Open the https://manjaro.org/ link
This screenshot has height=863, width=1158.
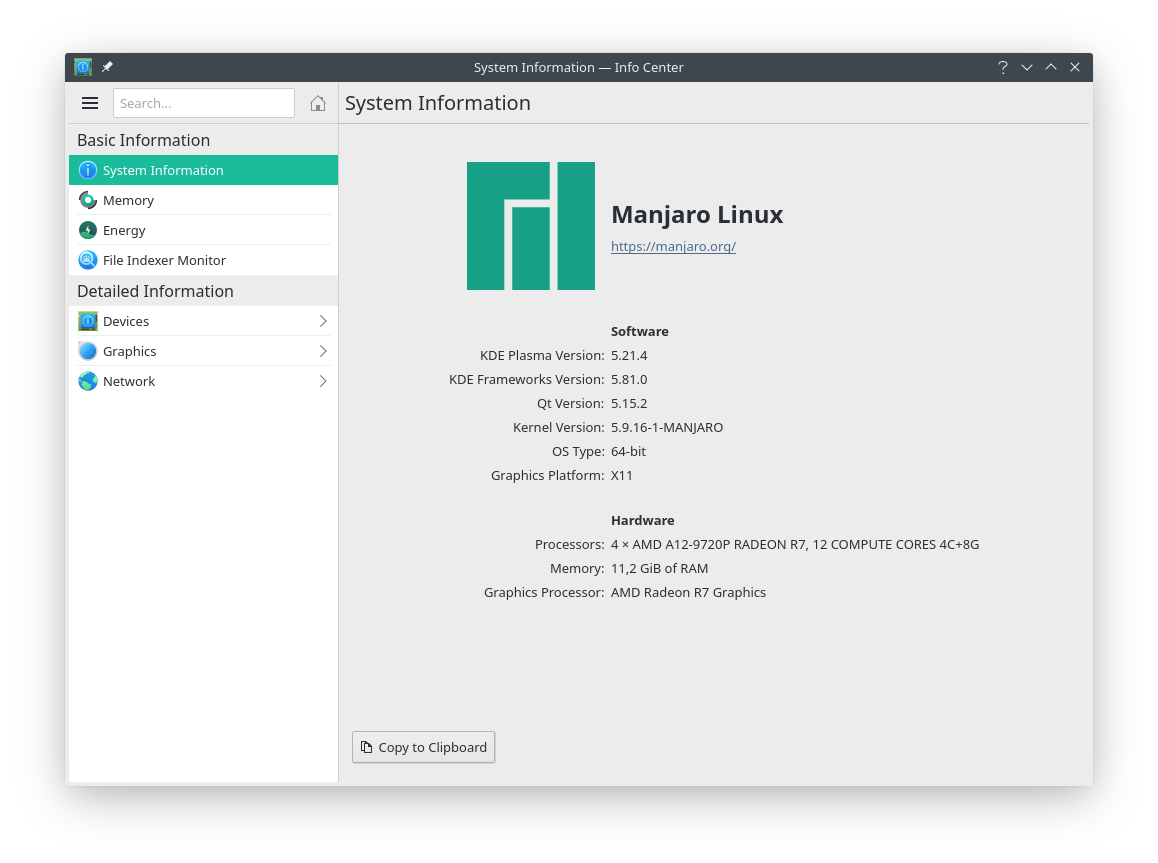tap(674, 247)
